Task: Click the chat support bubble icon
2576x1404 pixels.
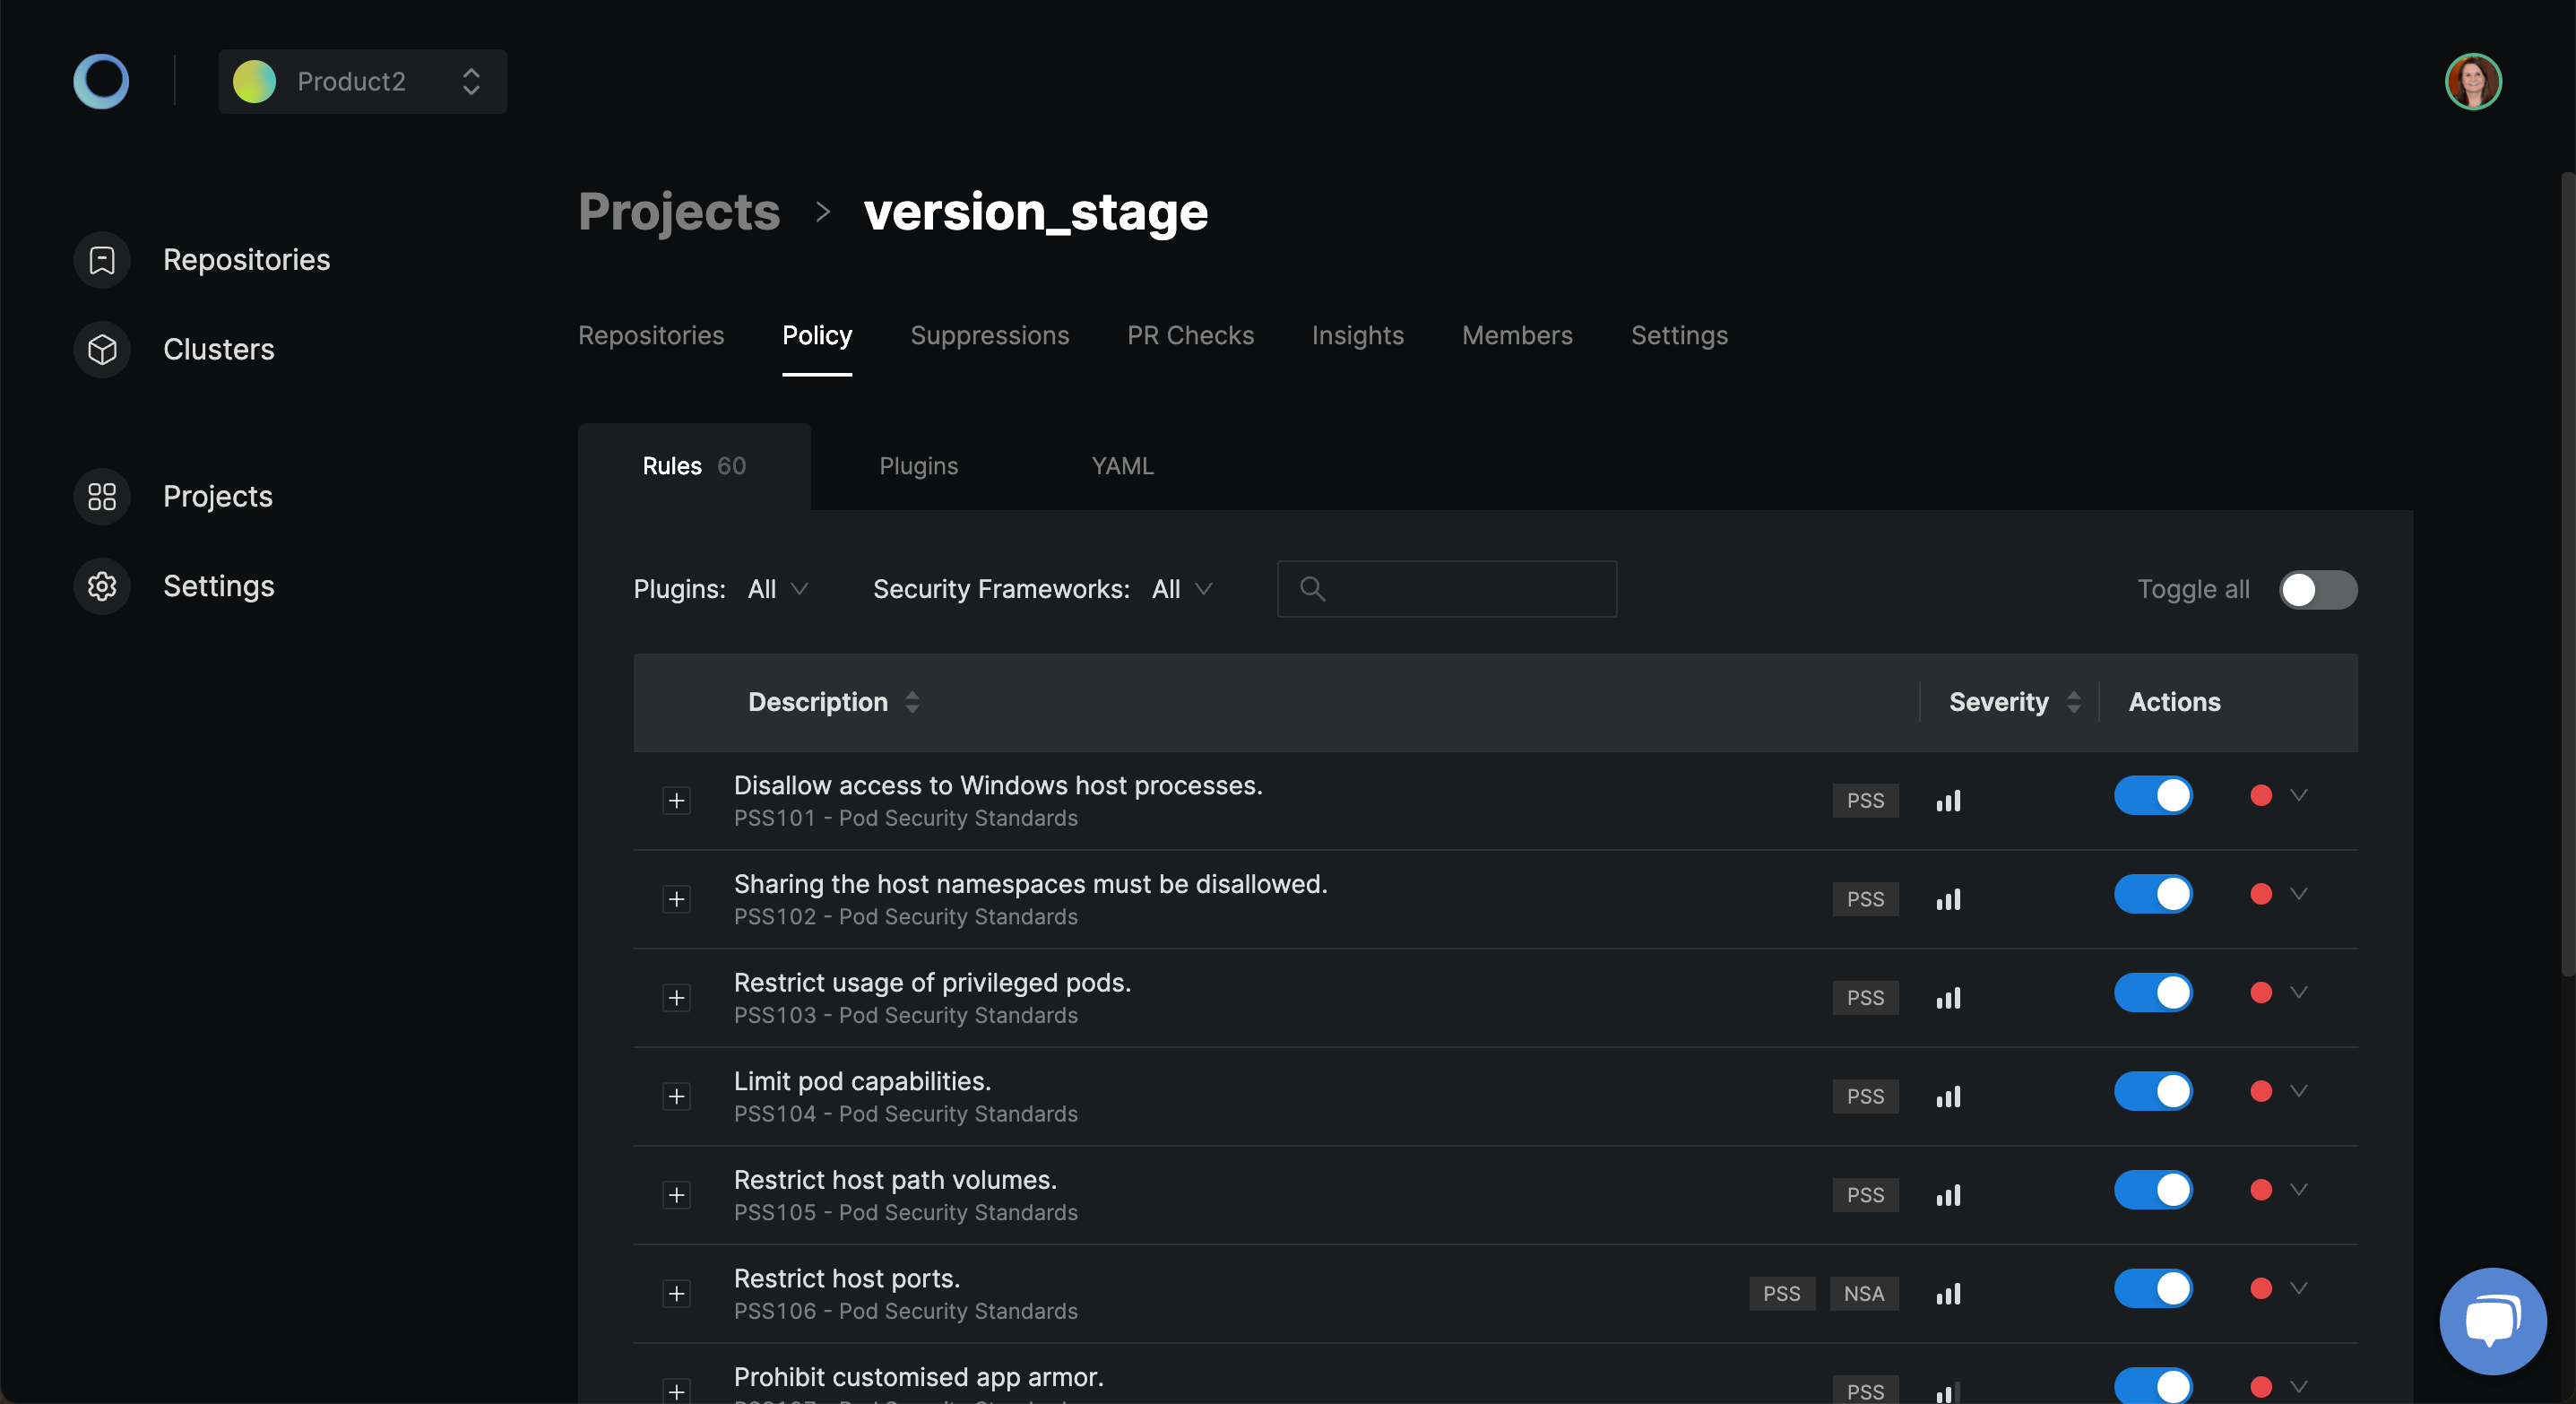Action: [2494, 1318]
